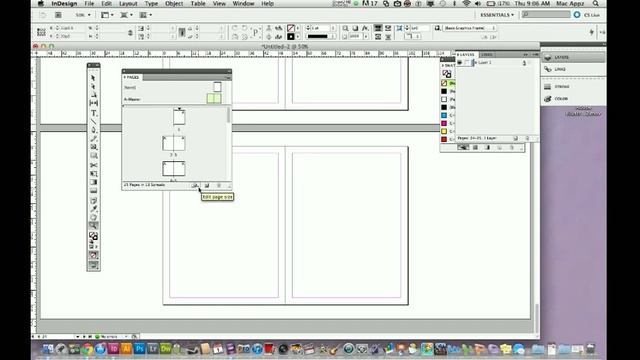Select the Eyedropper tool
Screen dimensions: 640x360
93,209
